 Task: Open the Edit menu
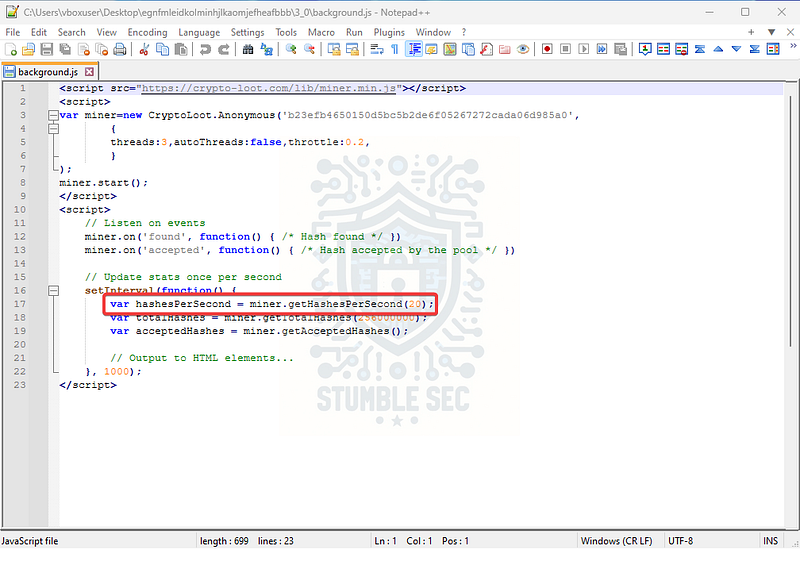tap(39, 32)
